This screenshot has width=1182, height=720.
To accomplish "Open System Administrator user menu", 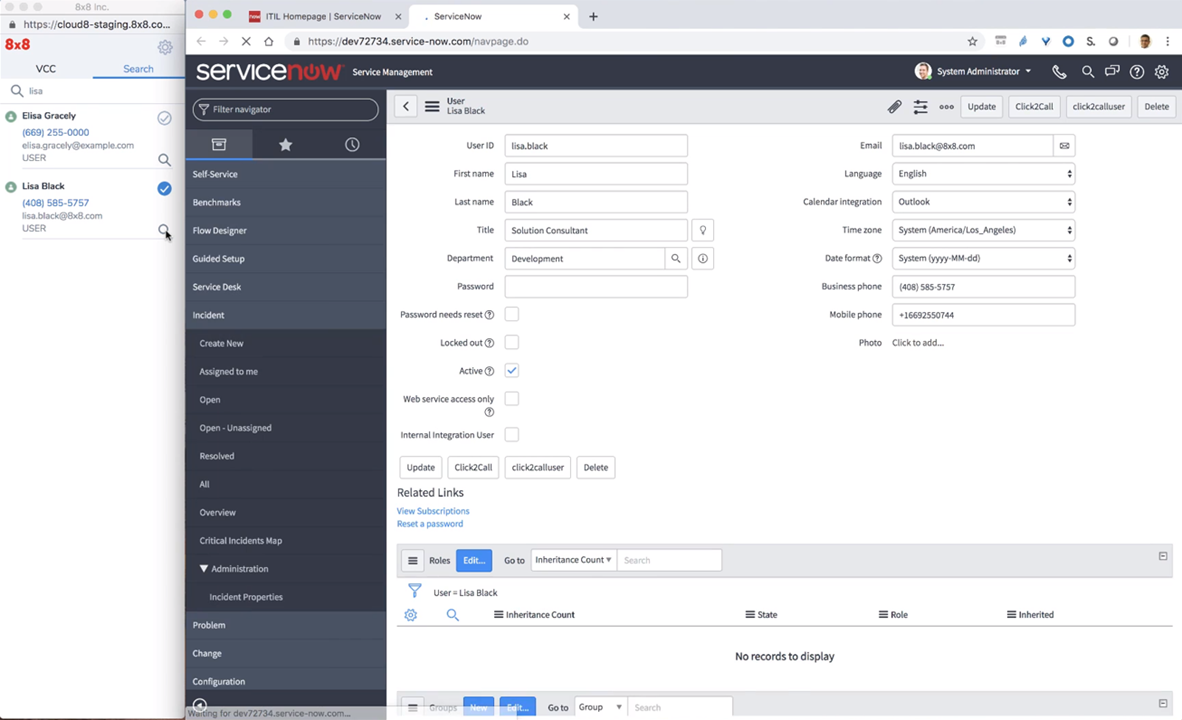I will click(973, 72).
